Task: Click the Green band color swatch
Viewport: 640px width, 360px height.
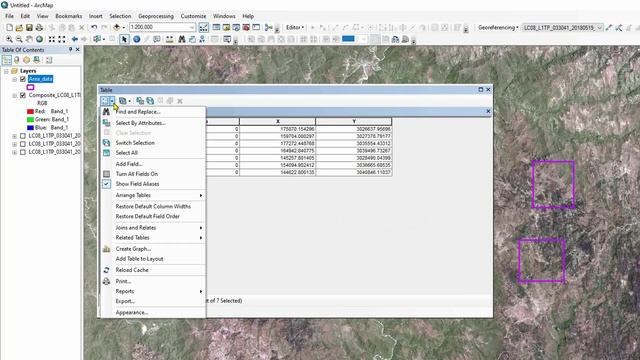Action: point(30,120)
